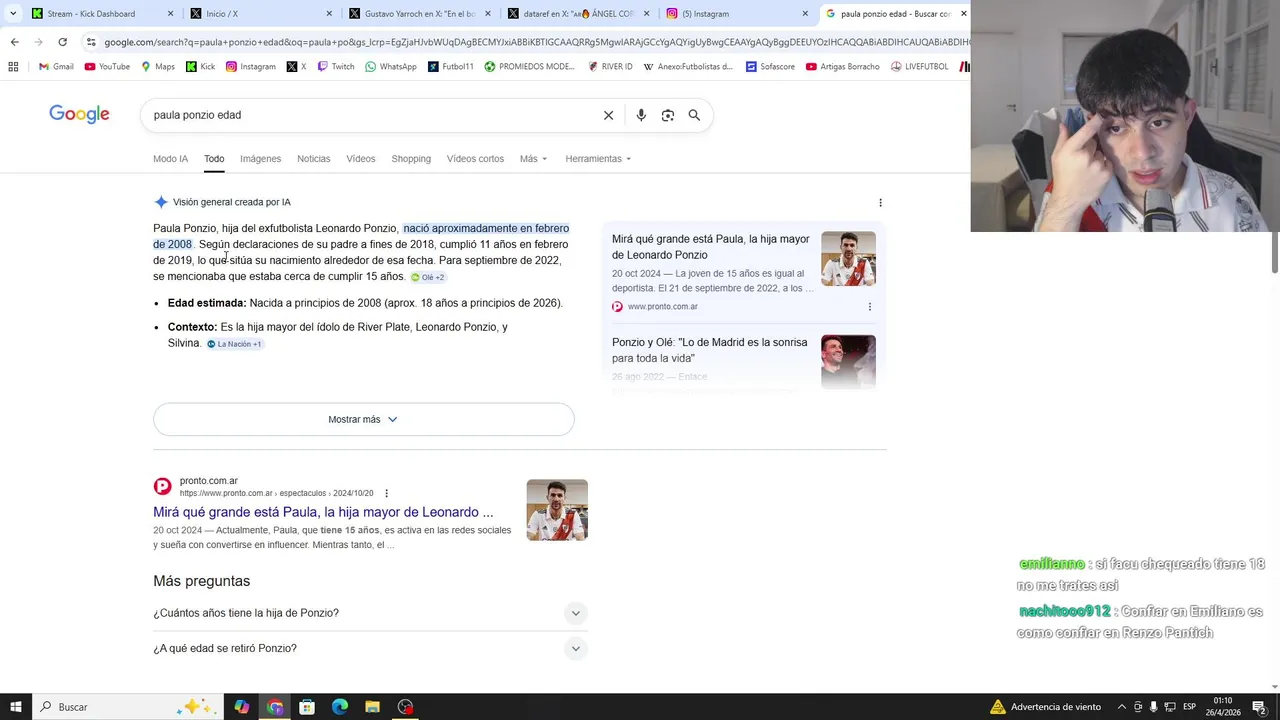
Task: Open the Advertencia de viento weather widget
Action: 1046,707
